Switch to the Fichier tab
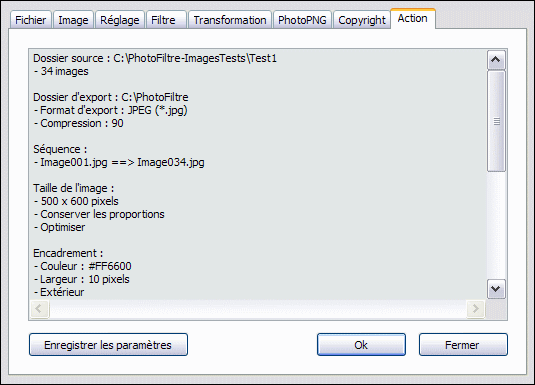535x385 pixels. tap(31, 20)
